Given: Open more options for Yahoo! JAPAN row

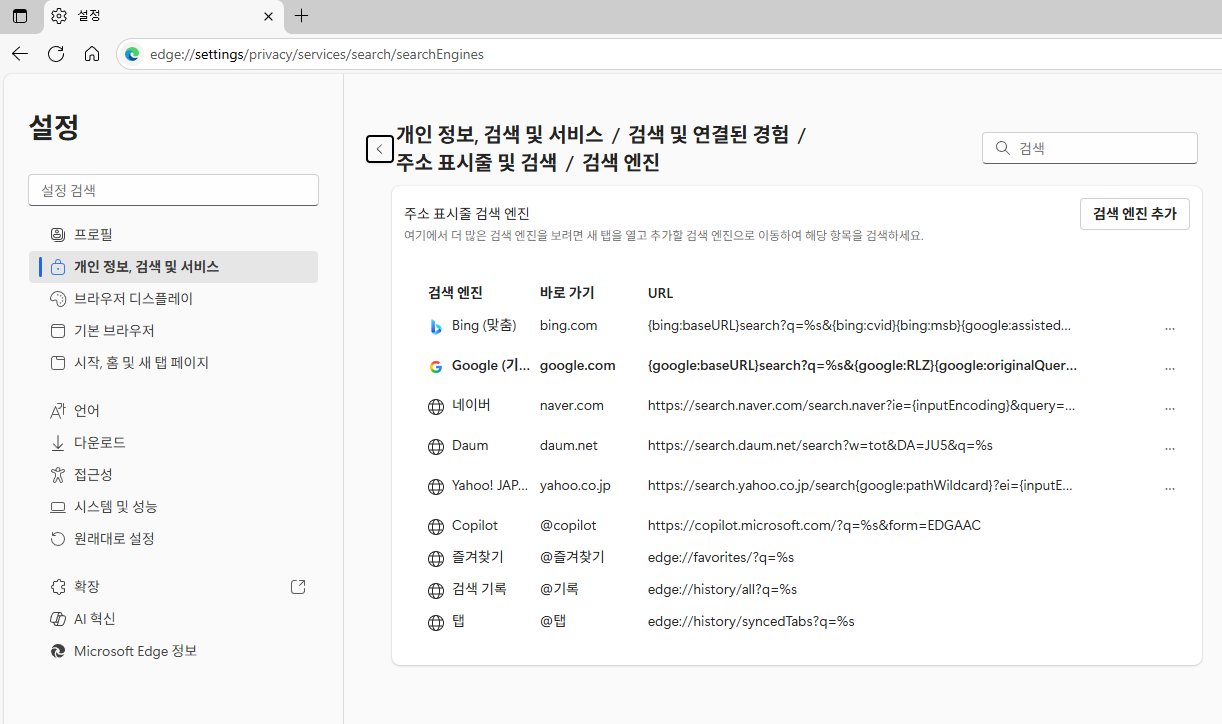Looking at the screenshot, I should [1170, 487].
